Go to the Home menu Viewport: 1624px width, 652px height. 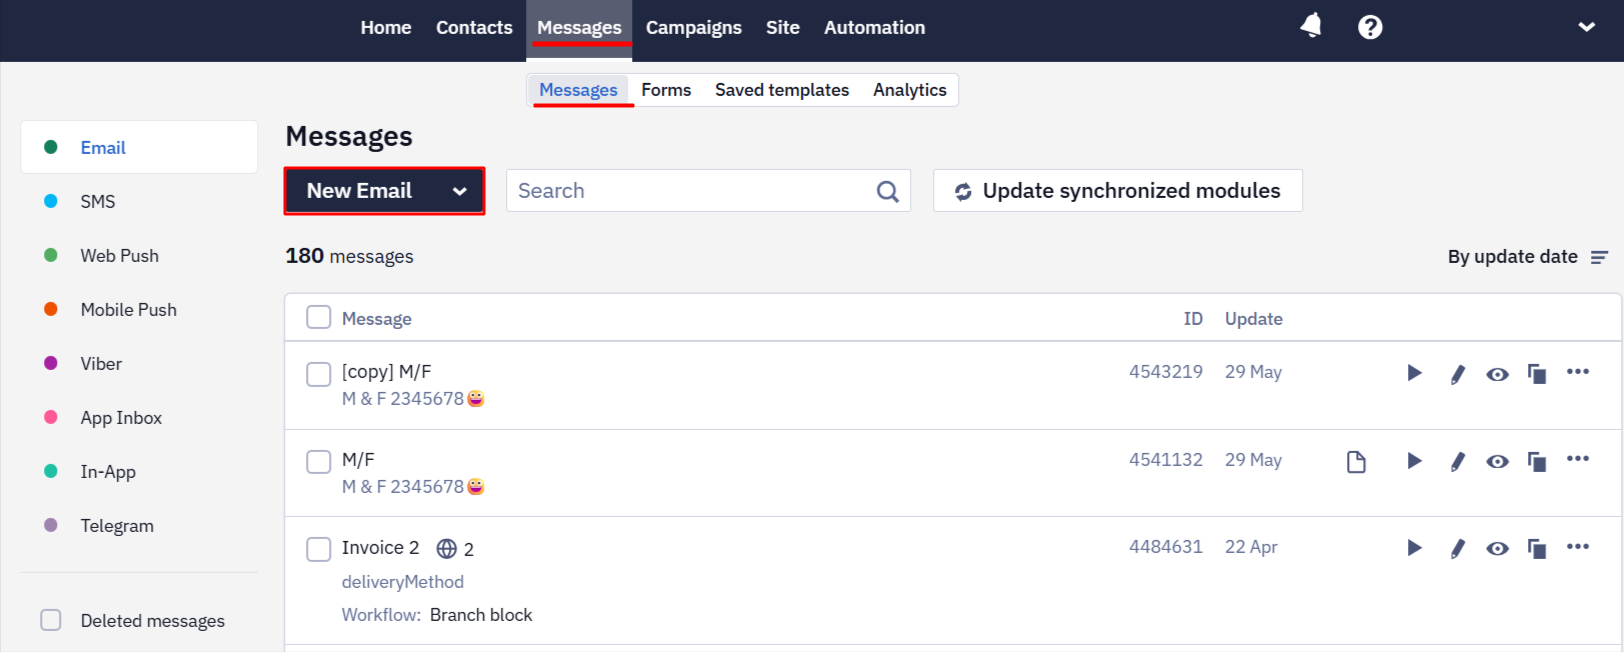[386, 28]
